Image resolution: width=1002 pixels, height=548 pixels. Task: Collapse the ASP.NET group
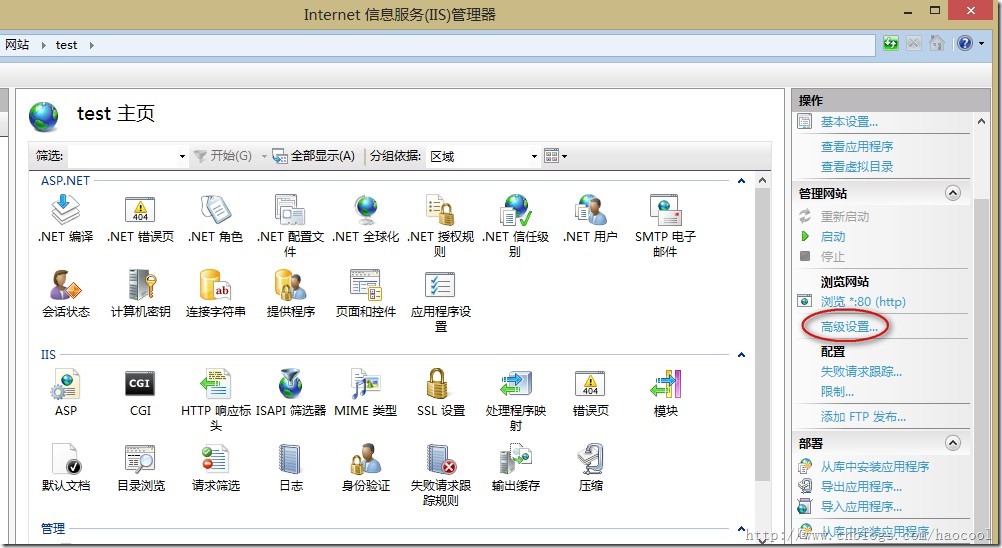741,181
